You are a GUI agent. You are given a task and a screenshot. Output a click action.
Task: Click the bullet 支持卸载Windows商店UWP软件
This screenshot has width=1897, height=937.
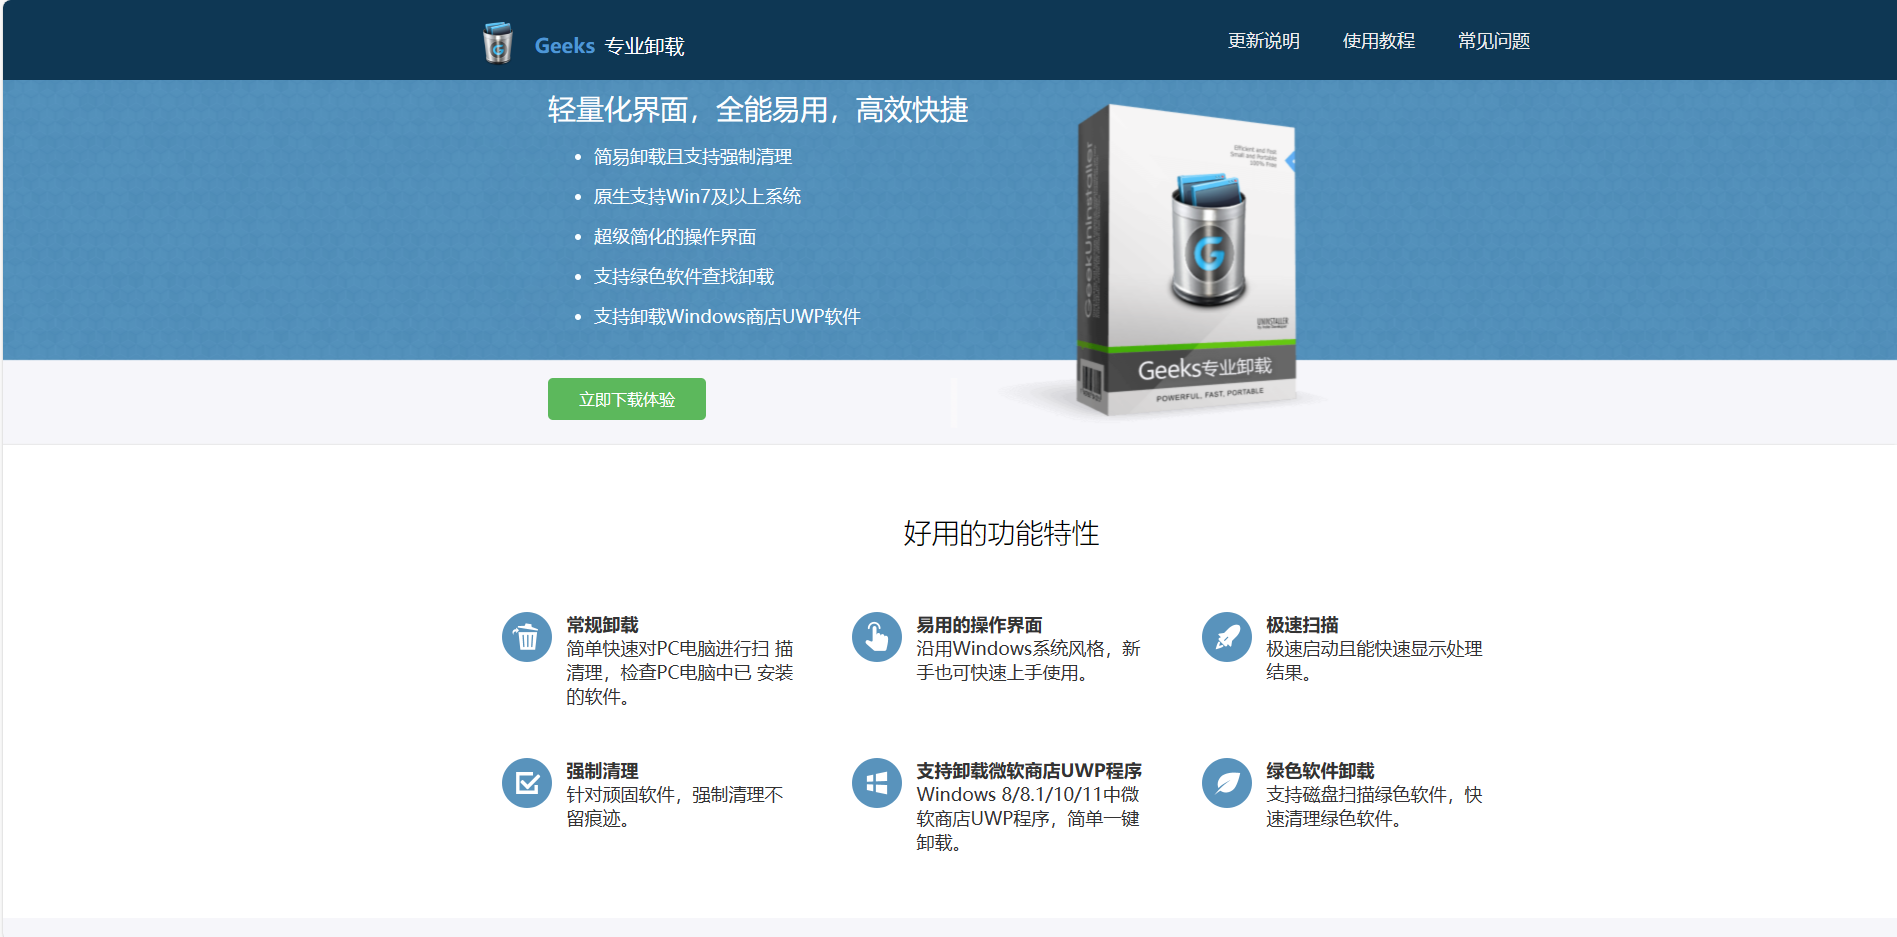(x=727, y=317)
